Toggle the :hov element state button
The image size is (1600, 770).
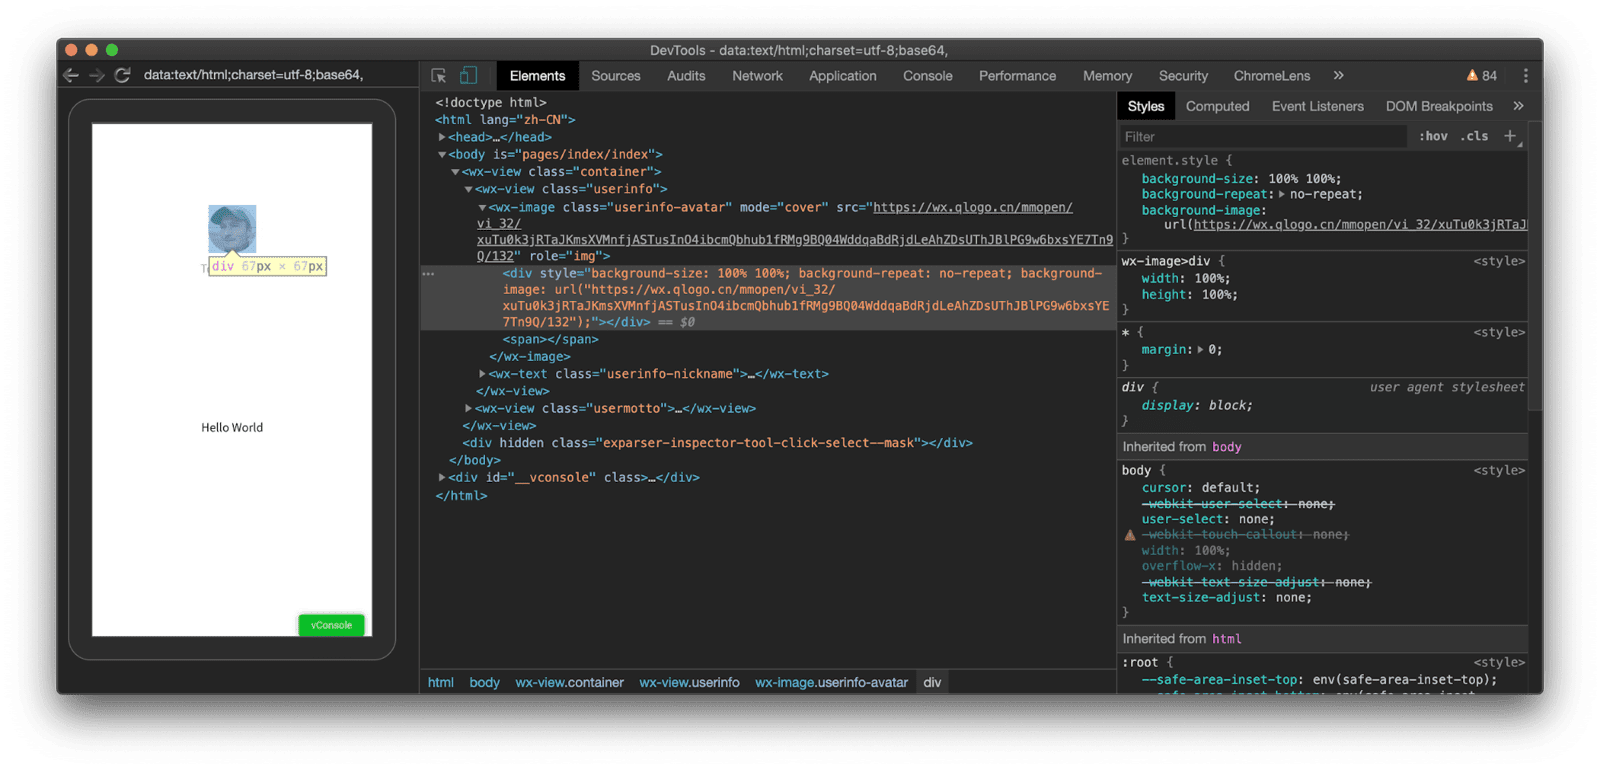[x=1432, y=136]
